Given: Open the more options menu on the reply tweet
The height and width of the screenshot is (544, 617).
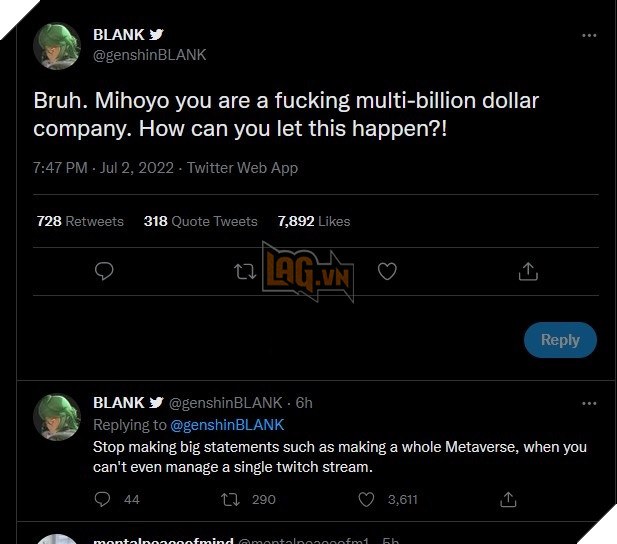Looking at the screenshot, I should point(590,403).
